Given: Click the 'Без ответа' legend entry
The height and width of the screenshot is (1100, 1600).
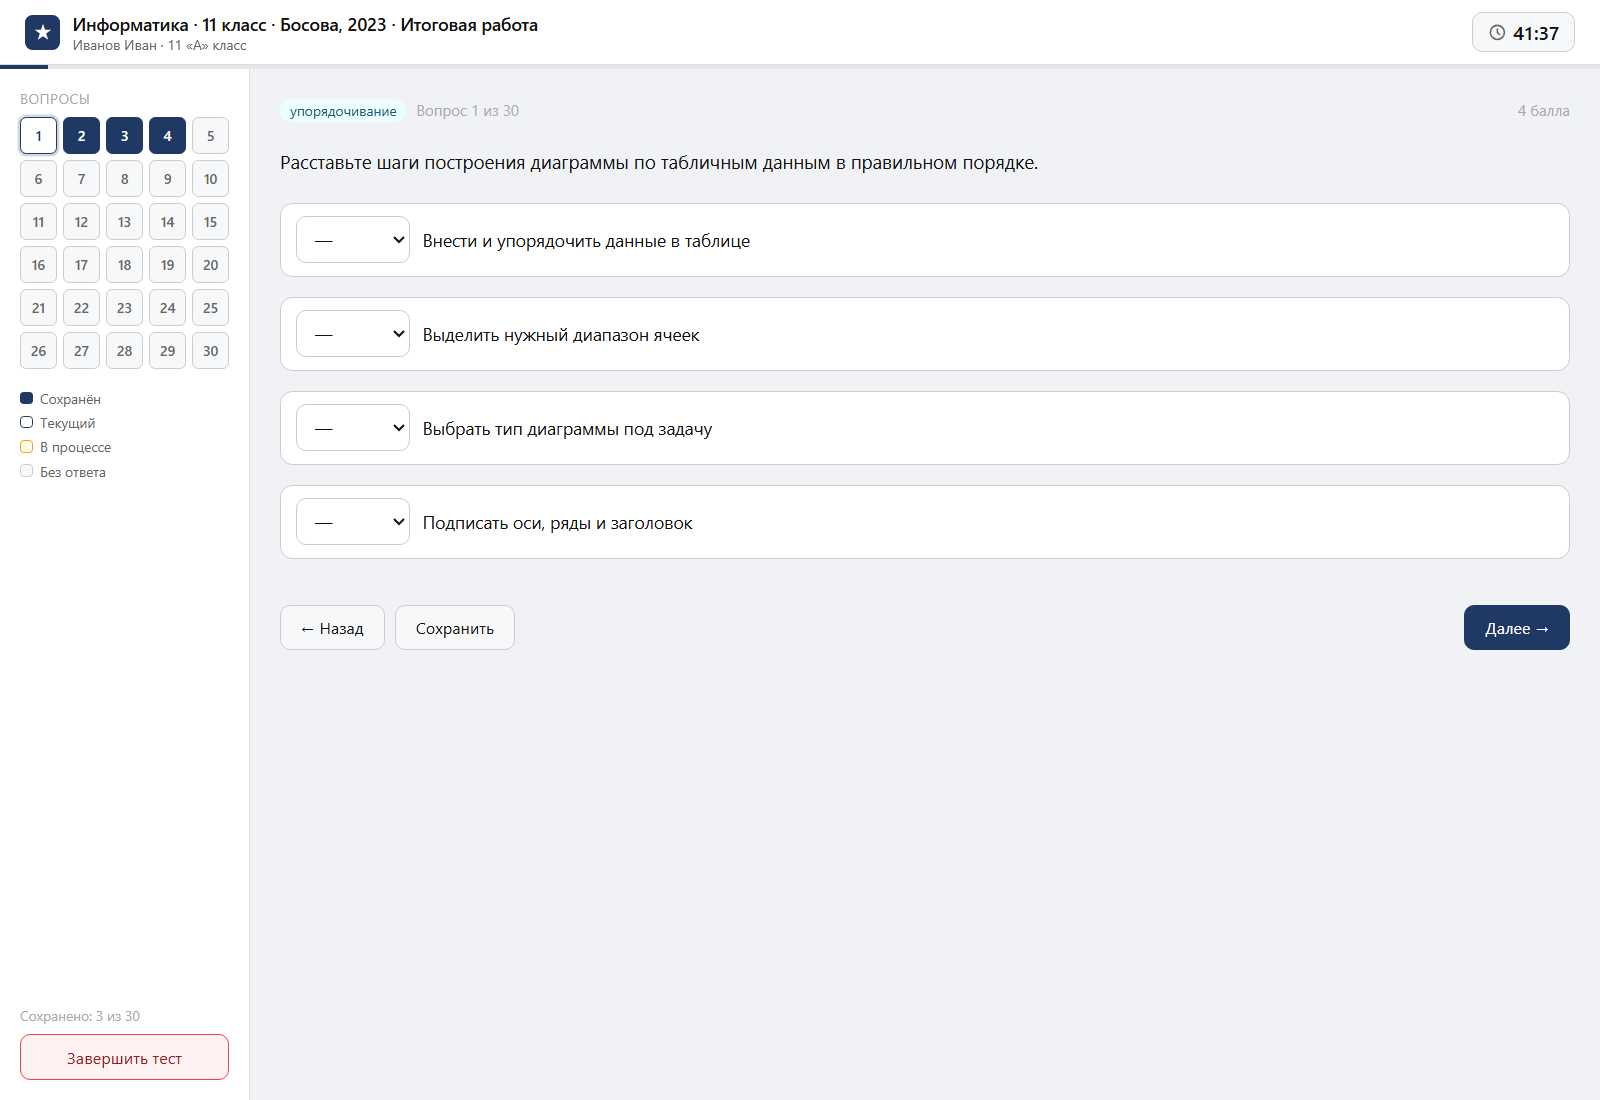Looking at the screenshot, I should tap(62, 472).
